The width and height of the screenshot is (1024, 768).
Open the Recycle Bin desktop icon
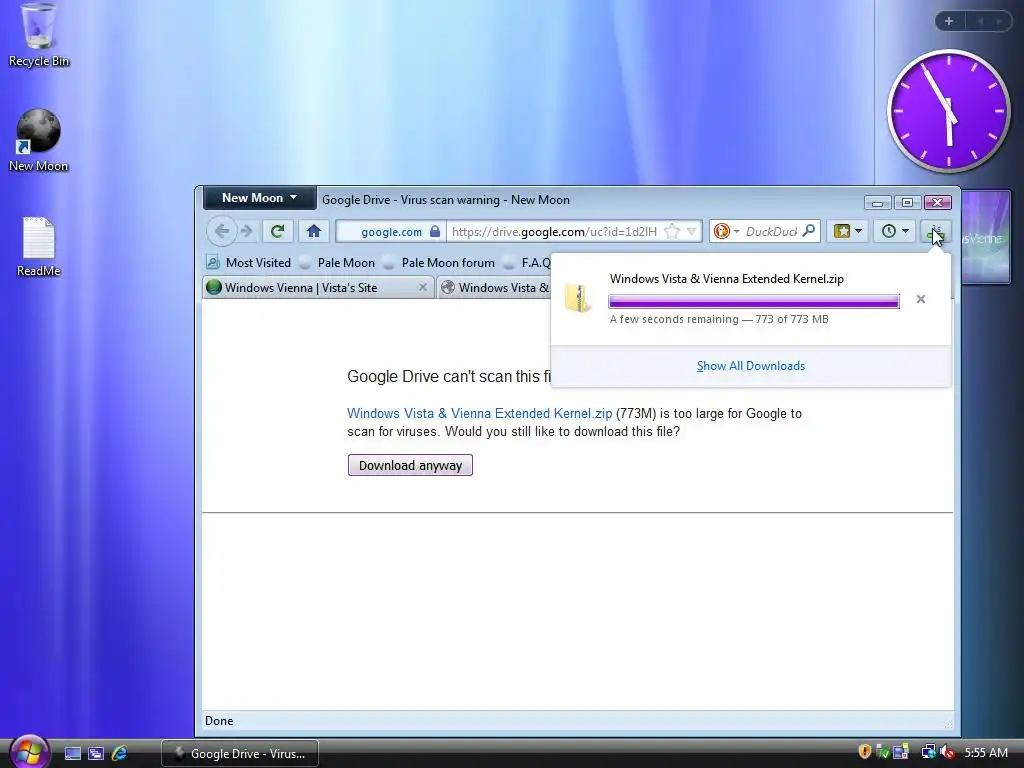coord(39,36)
